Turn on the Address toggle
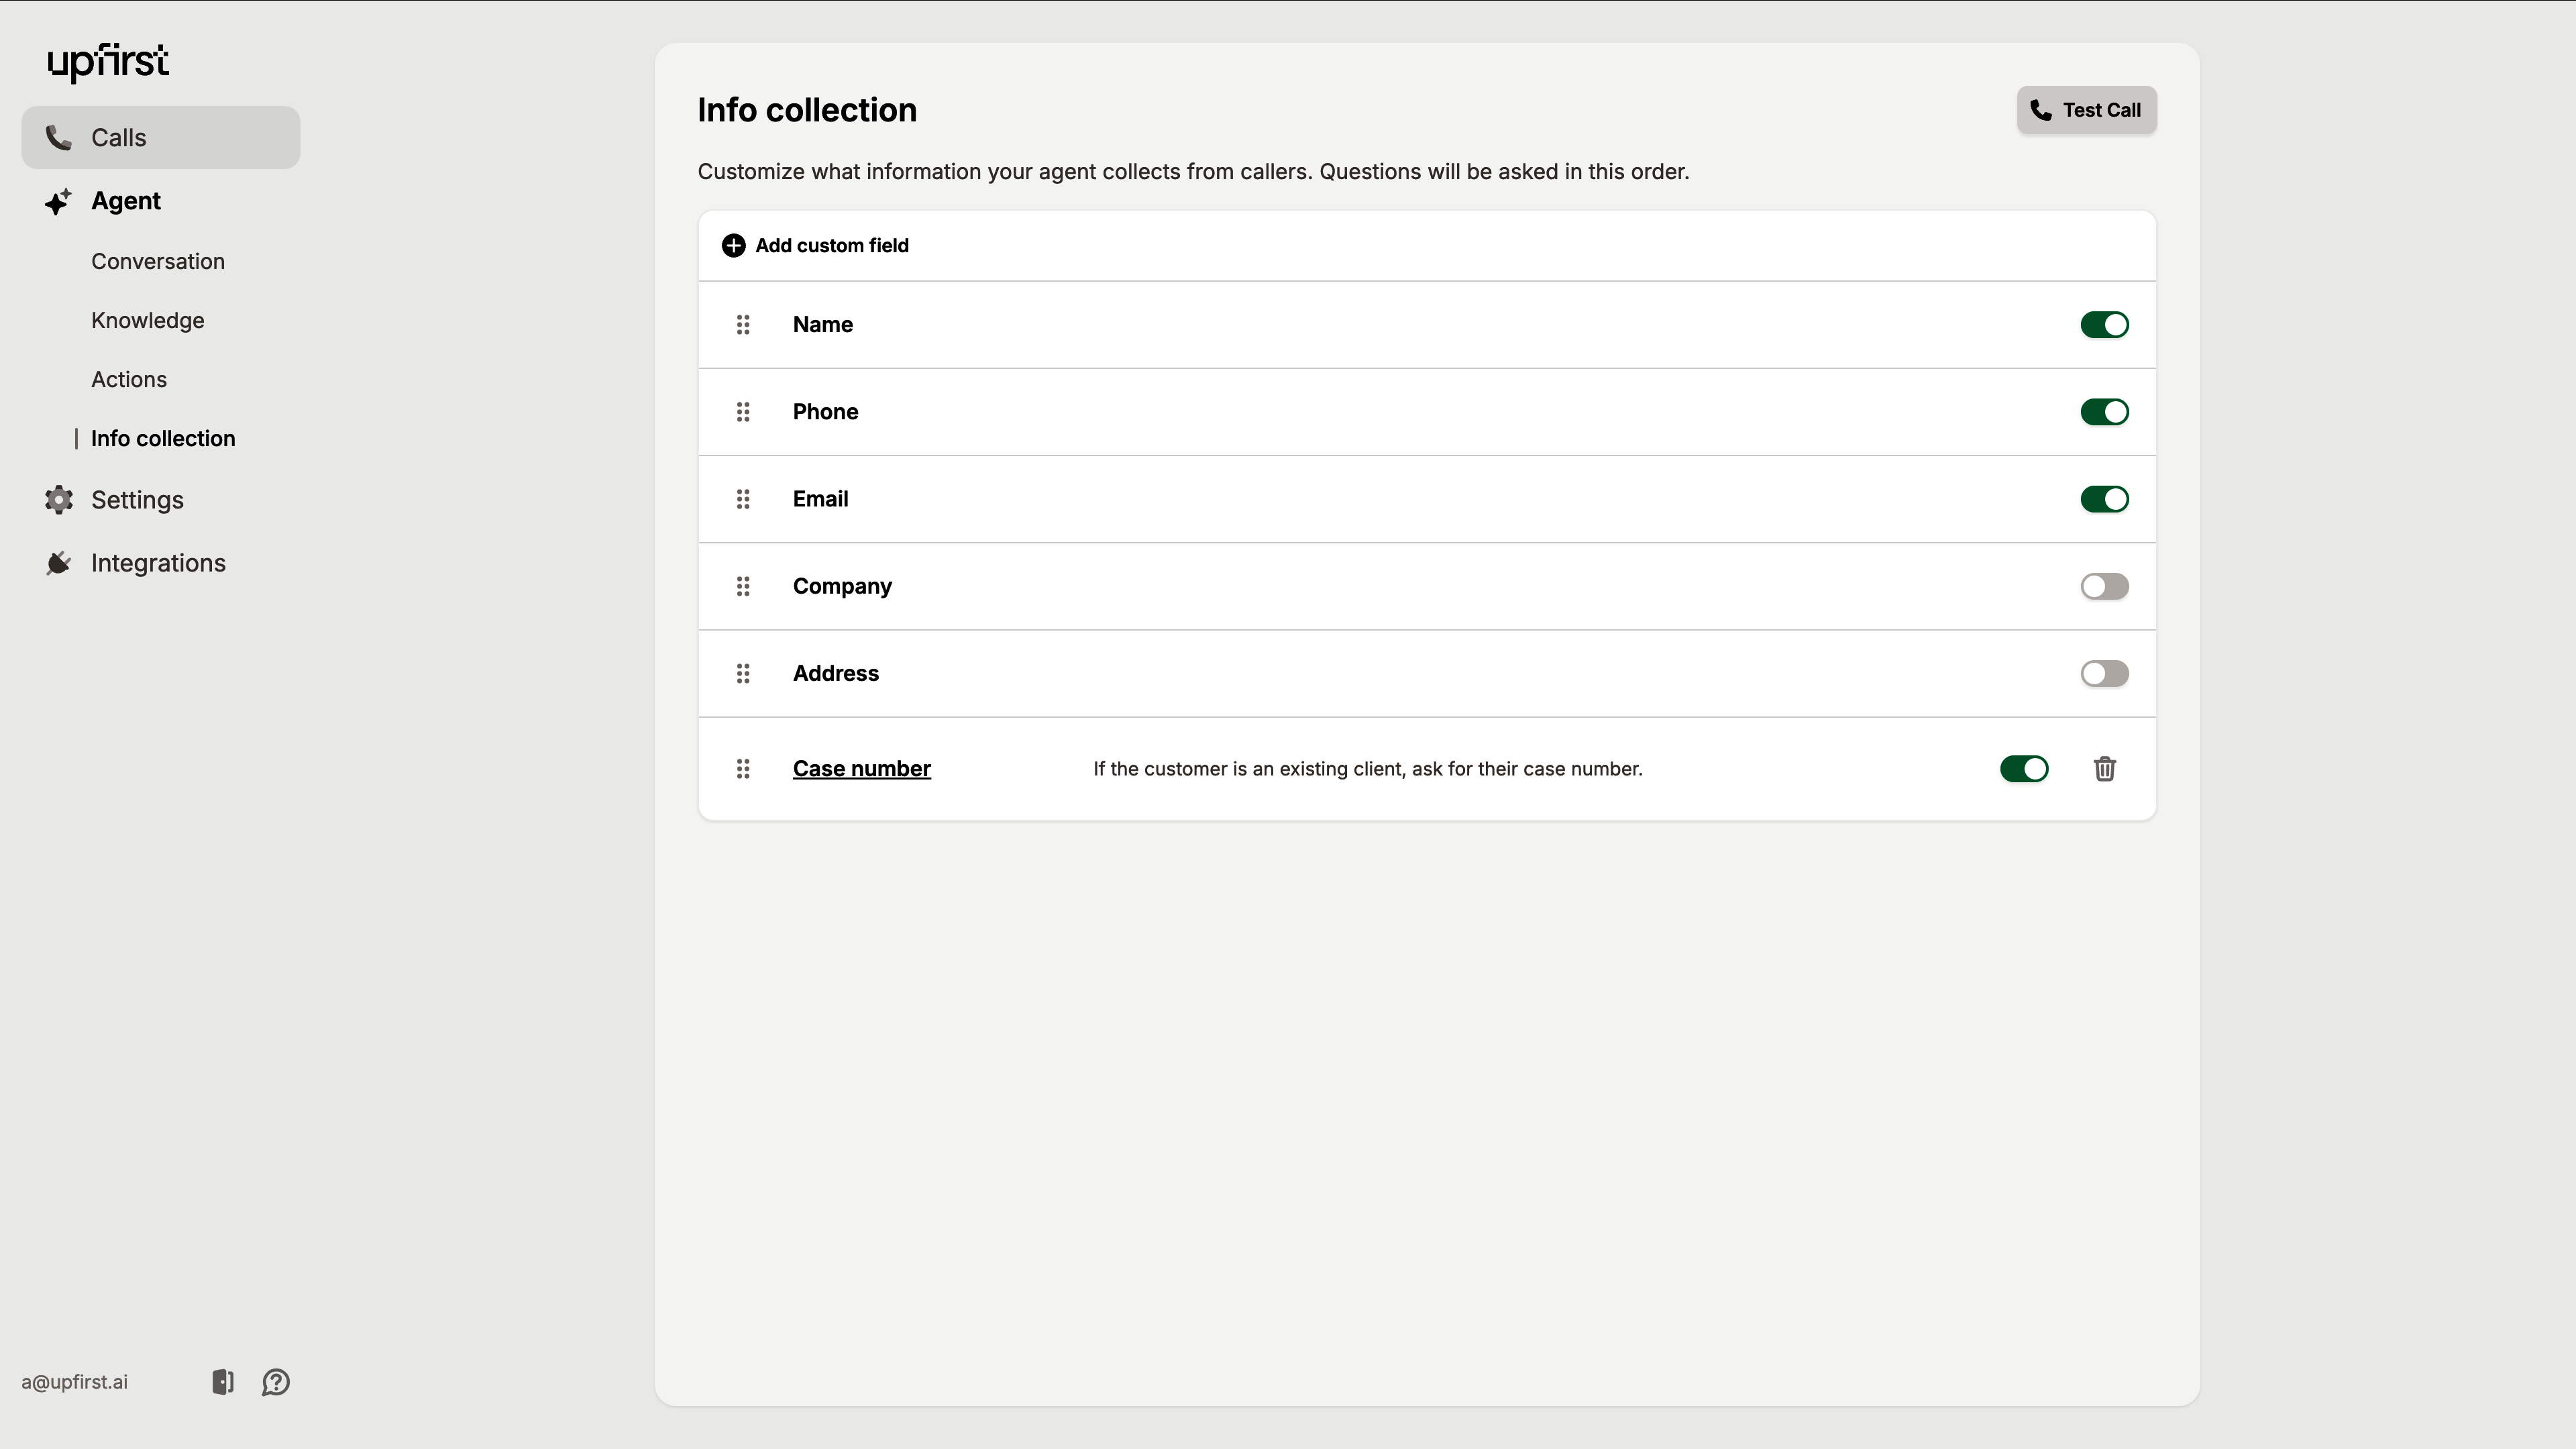Viewport: 2576px width, 1449px height. pyautogui.click(x=2104, y=673)
